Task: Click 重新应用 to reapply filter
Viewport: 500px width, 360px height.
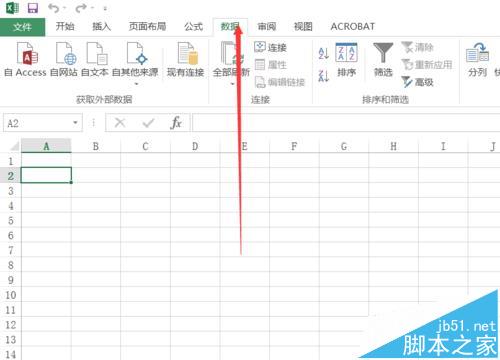Action: pyautogui.click(x=427, y=65)
